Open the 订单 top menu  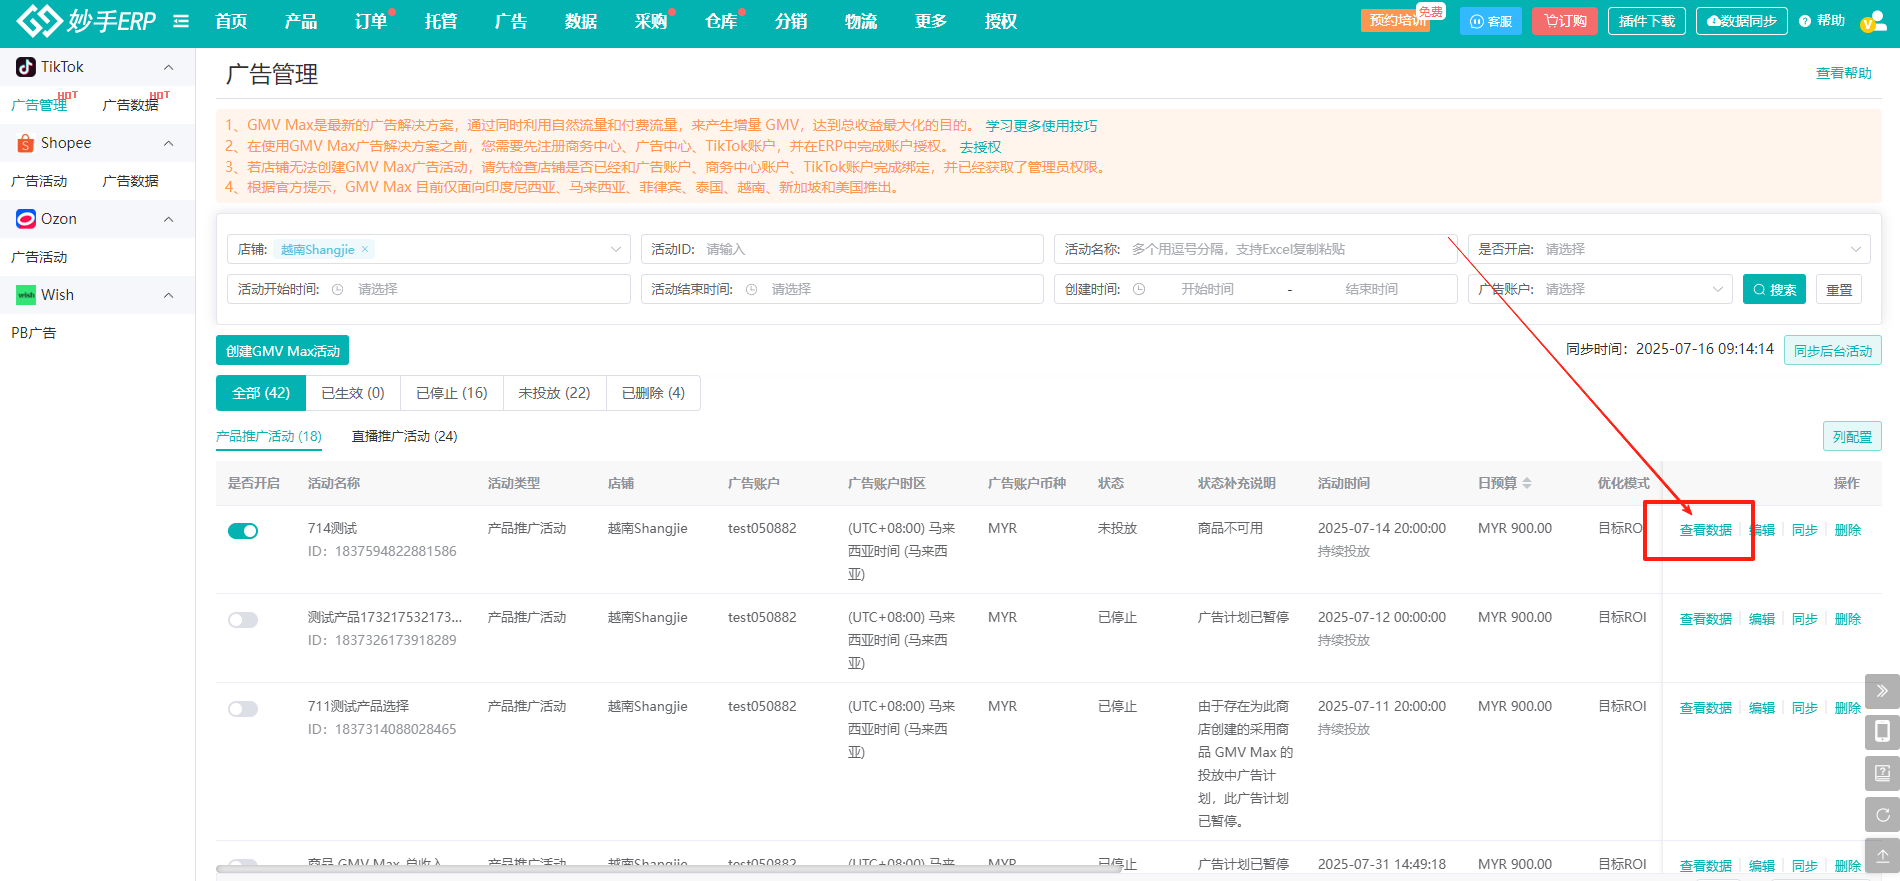pyautogui.click(x=371, y=21)
